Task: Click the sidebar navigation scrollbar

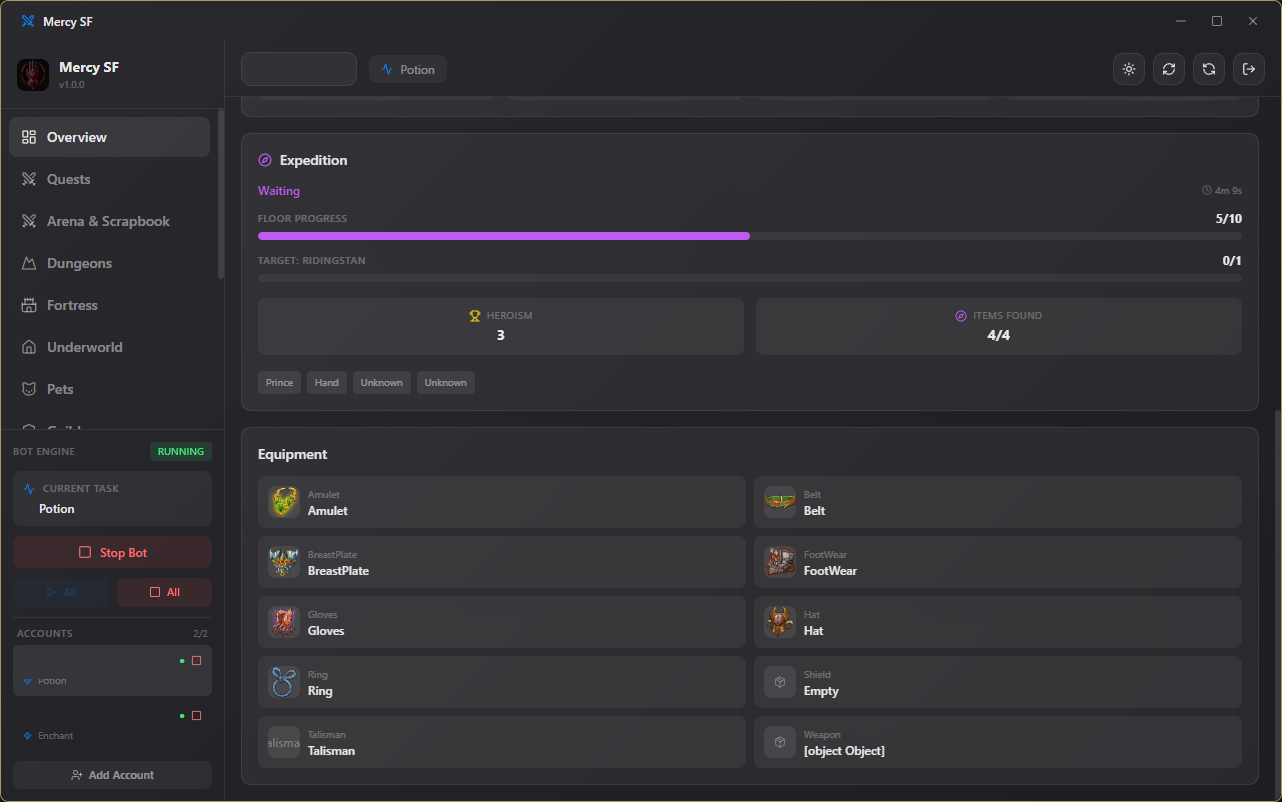Action: (x=221, y=194)
